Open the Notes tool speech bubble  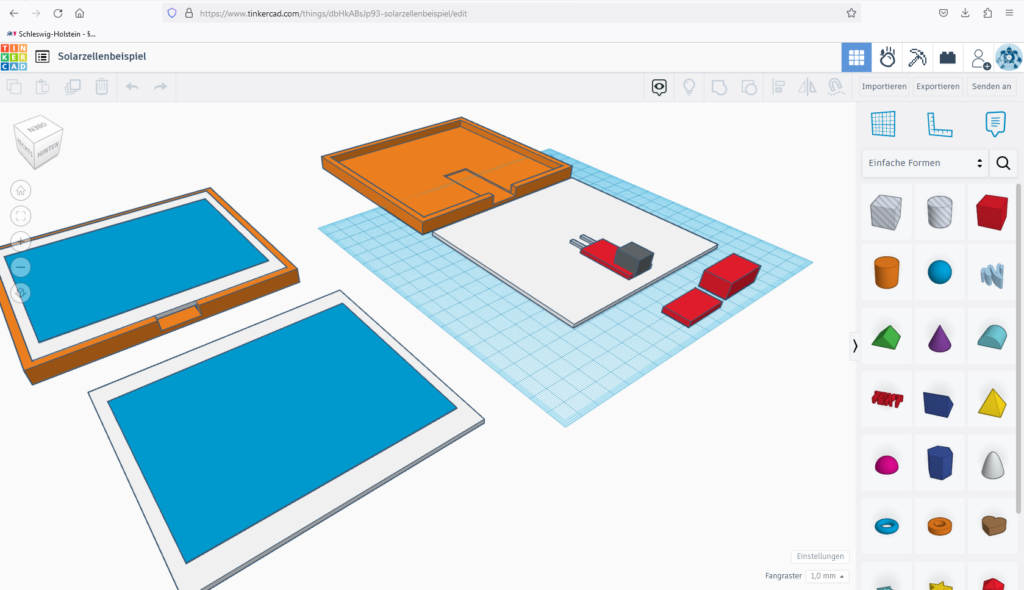995,124
